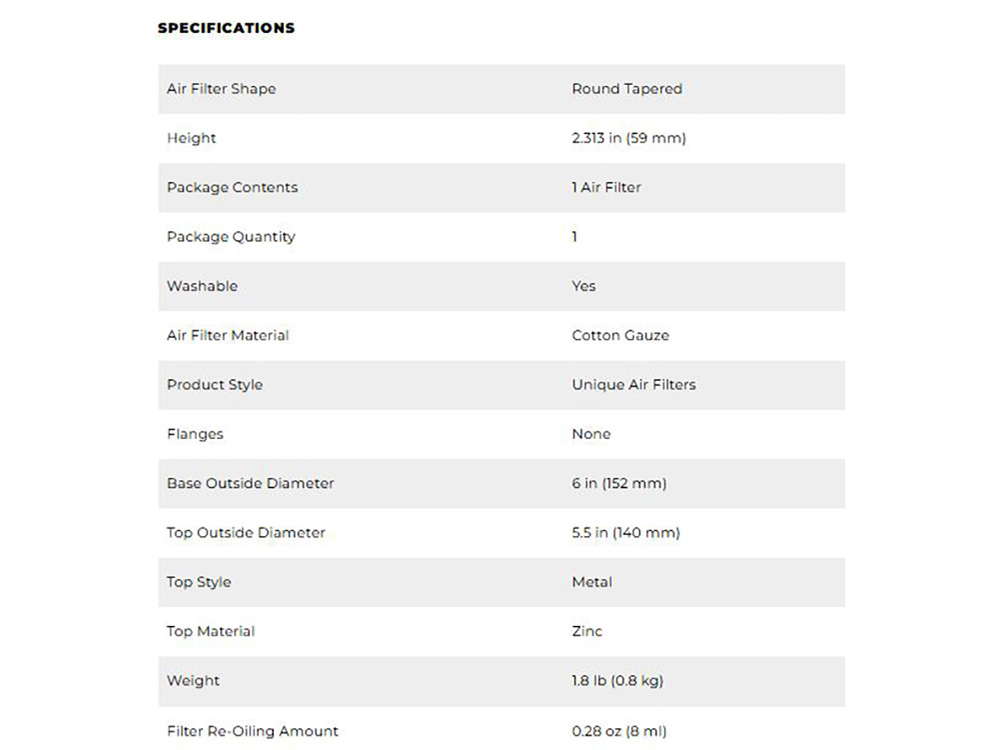This screenshot has width=1000, height=750.
Task: Click the Flanges value None
Action: [x=591, y=434]
